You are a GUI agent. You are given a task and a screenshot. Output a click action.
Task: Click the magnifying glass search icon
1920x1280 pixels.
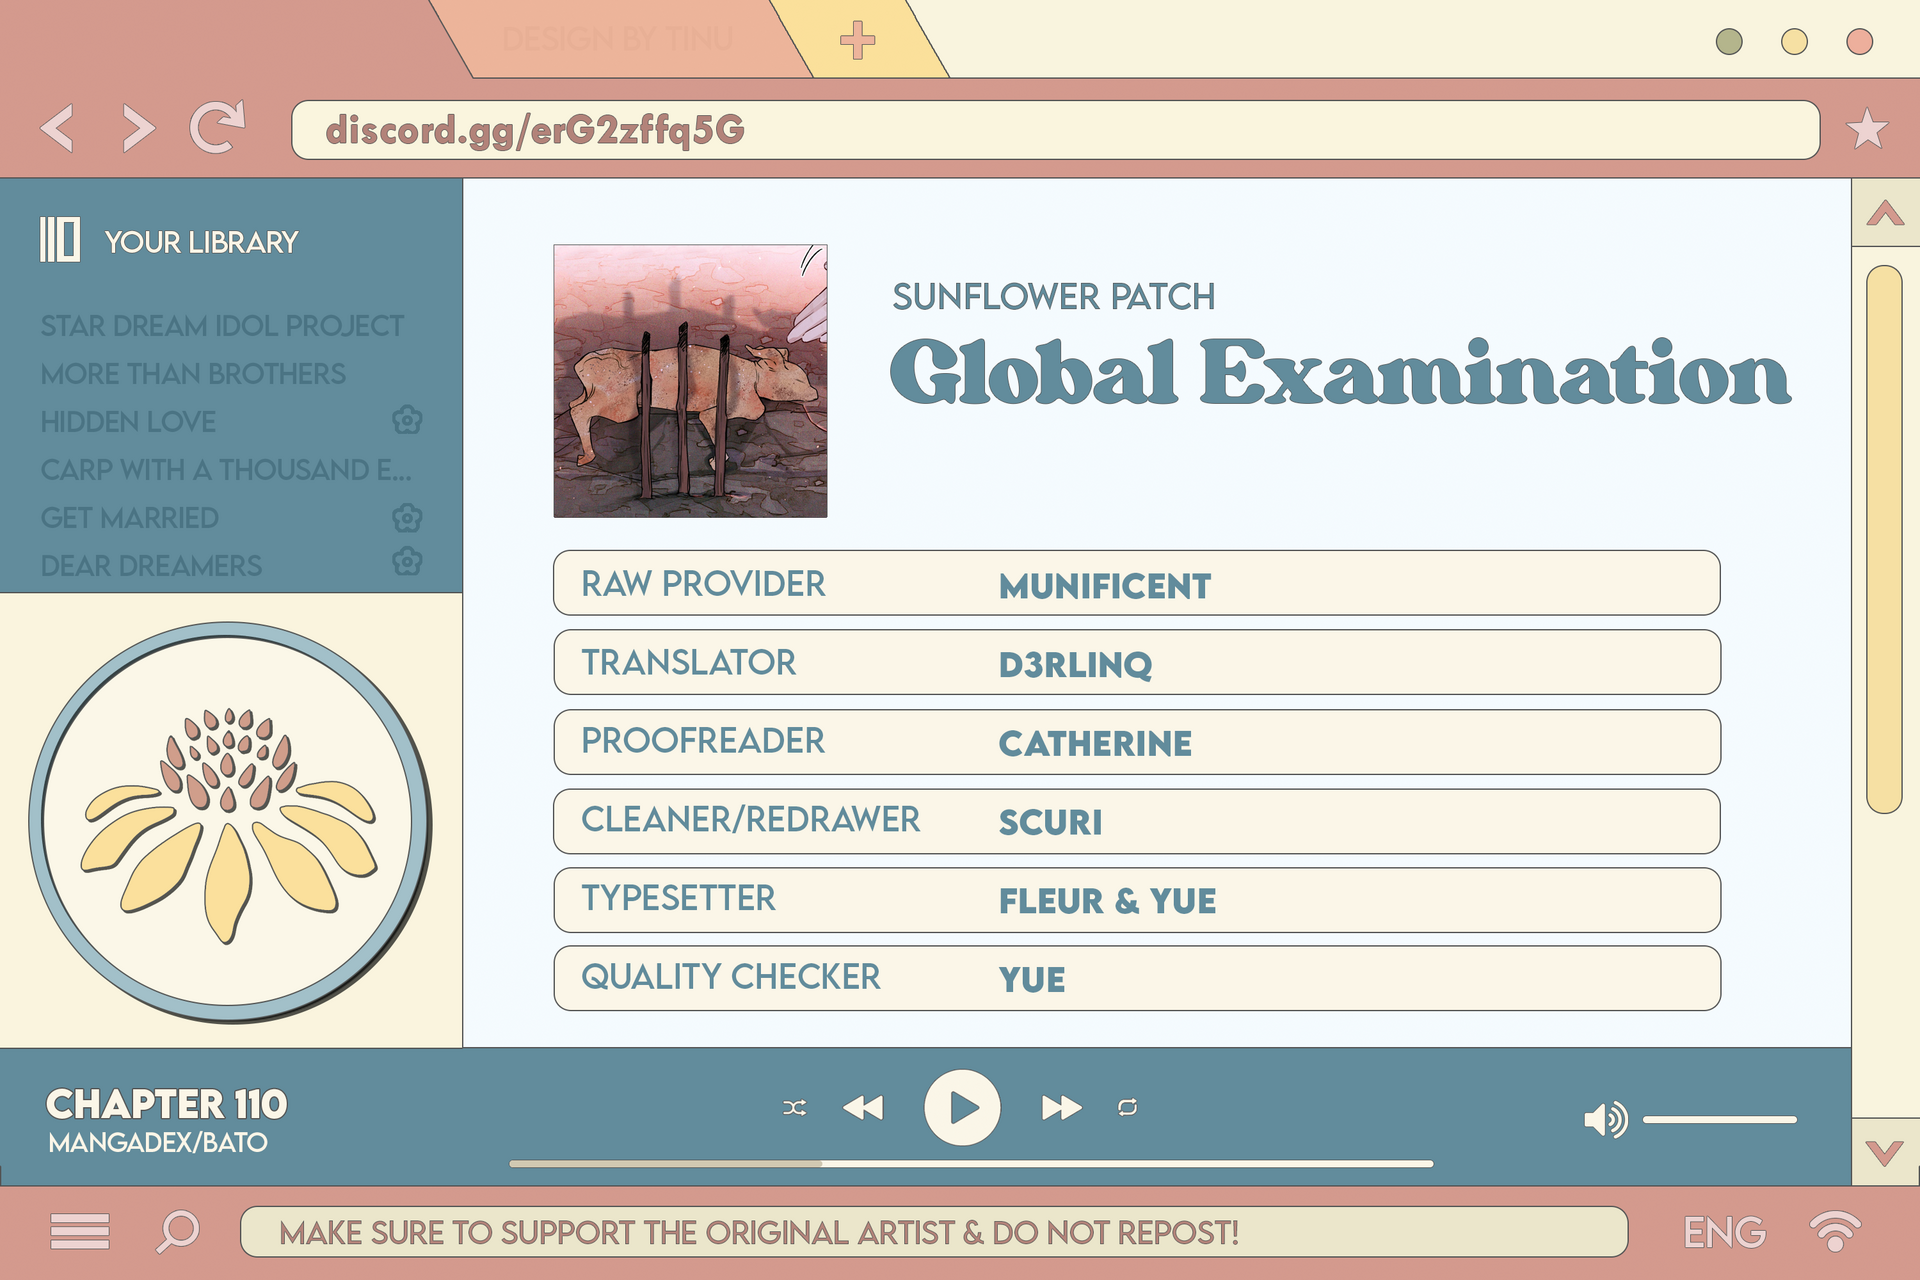178,1231
